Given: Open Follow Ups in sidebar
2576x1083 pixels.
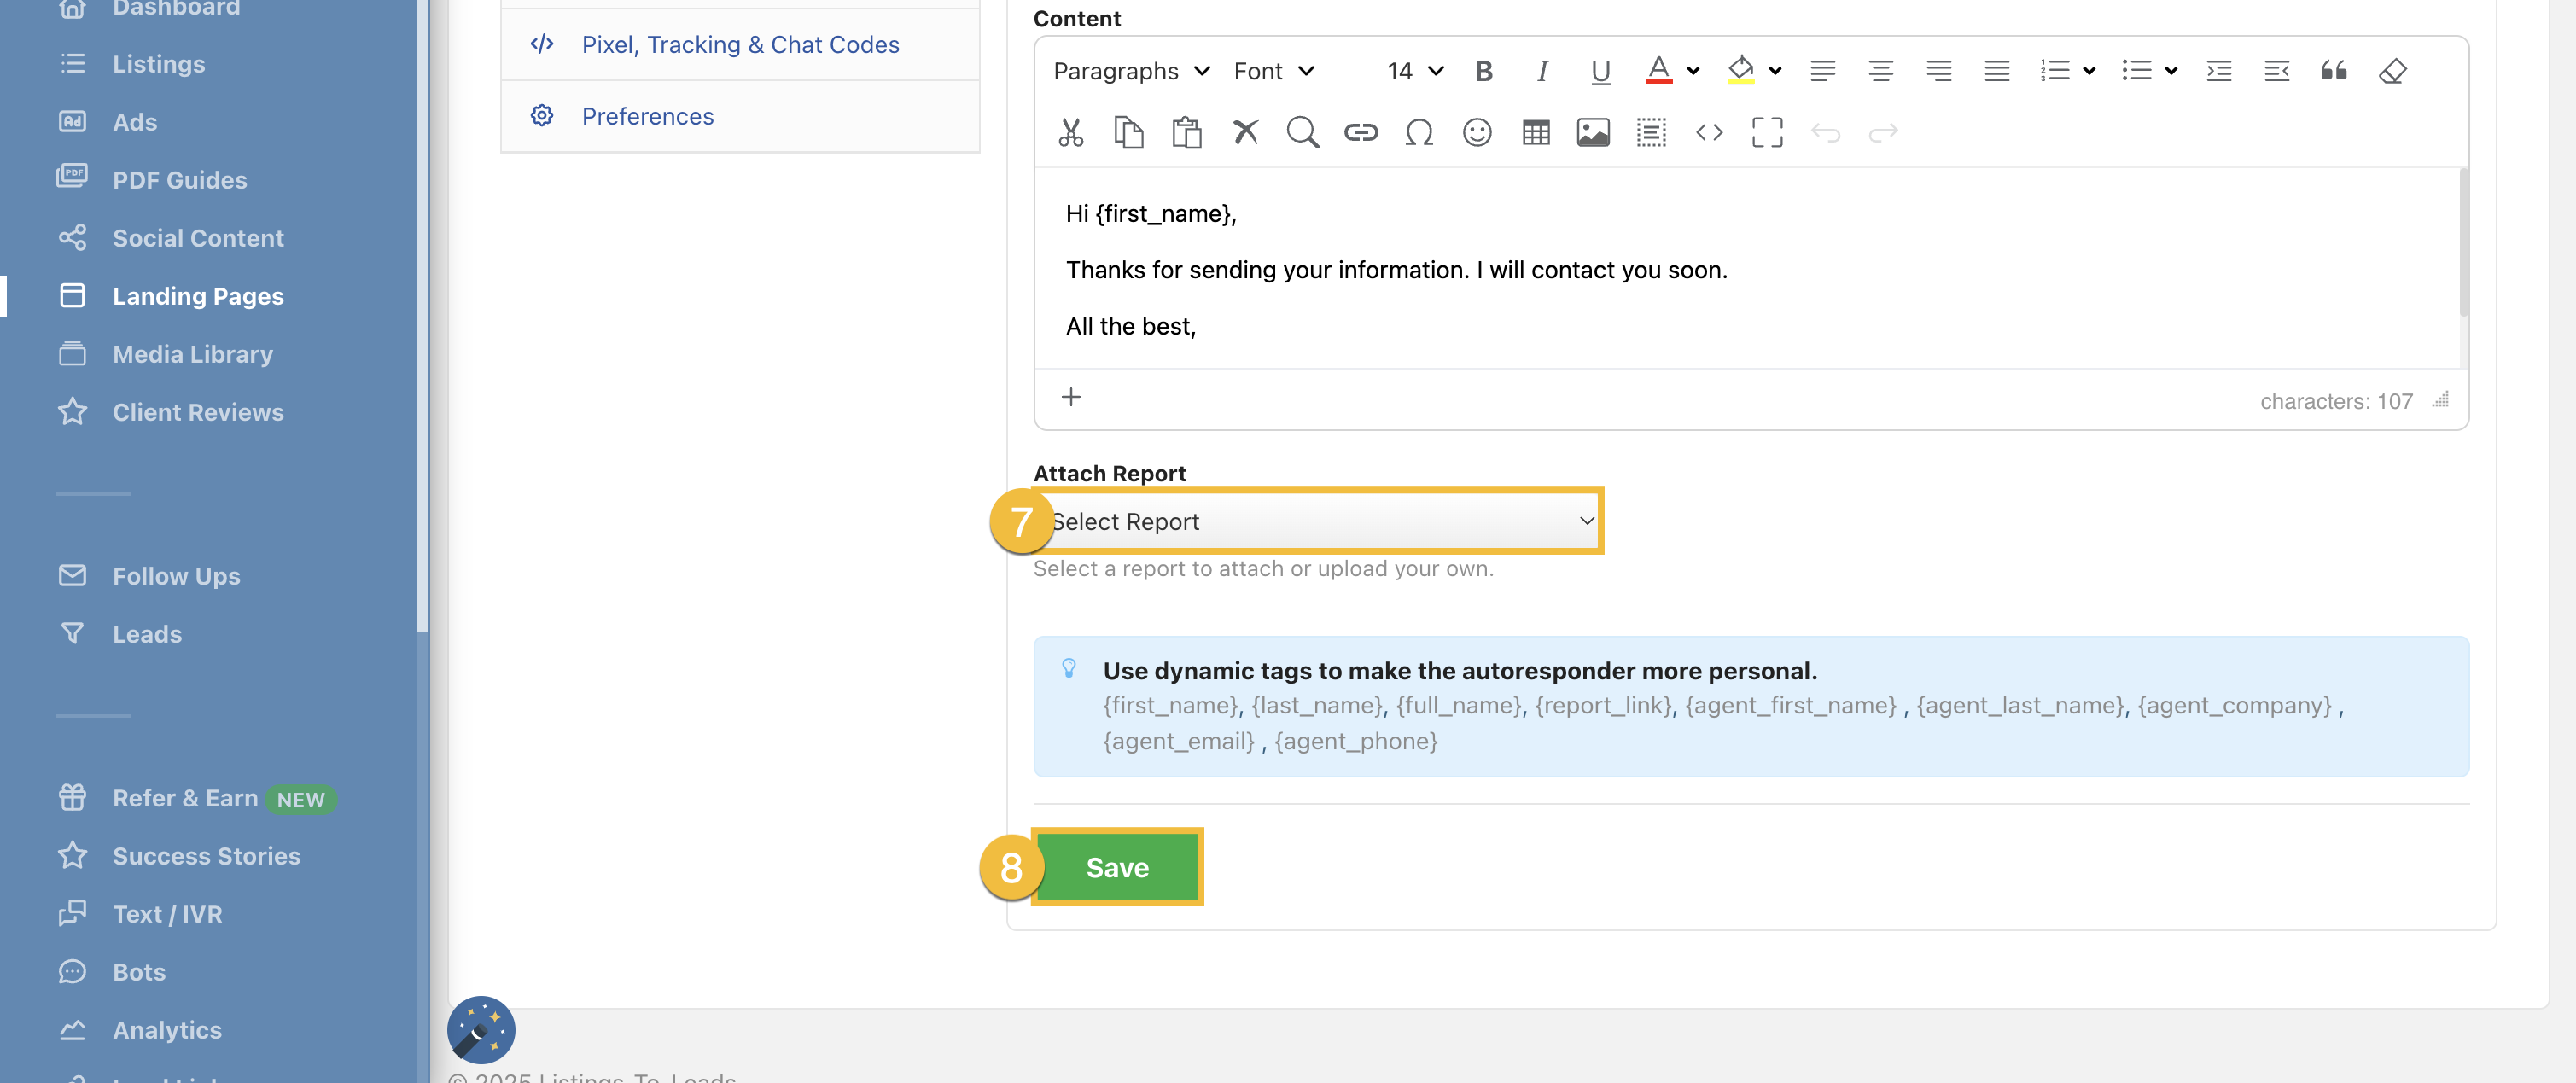Looking at the screenshot, I should click(176, 576).
